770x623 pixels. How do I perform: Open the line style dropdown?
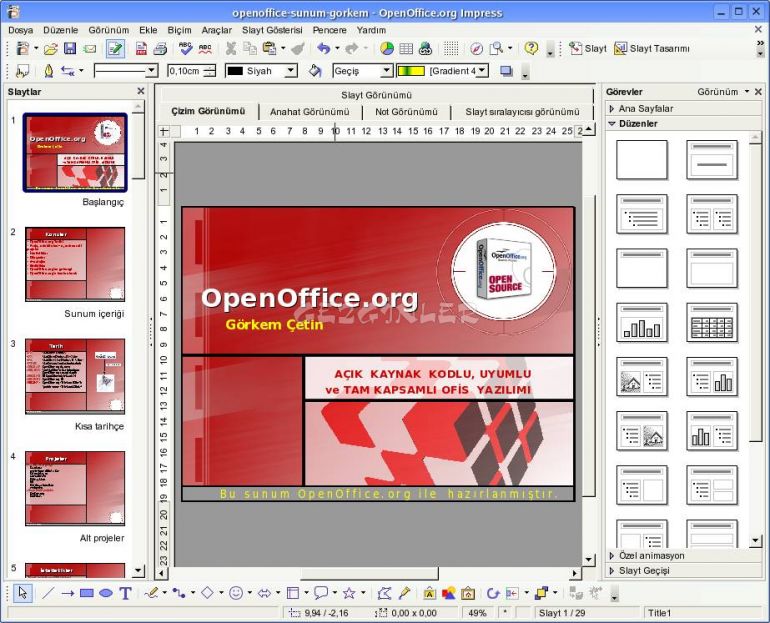(x=151, y=71)
